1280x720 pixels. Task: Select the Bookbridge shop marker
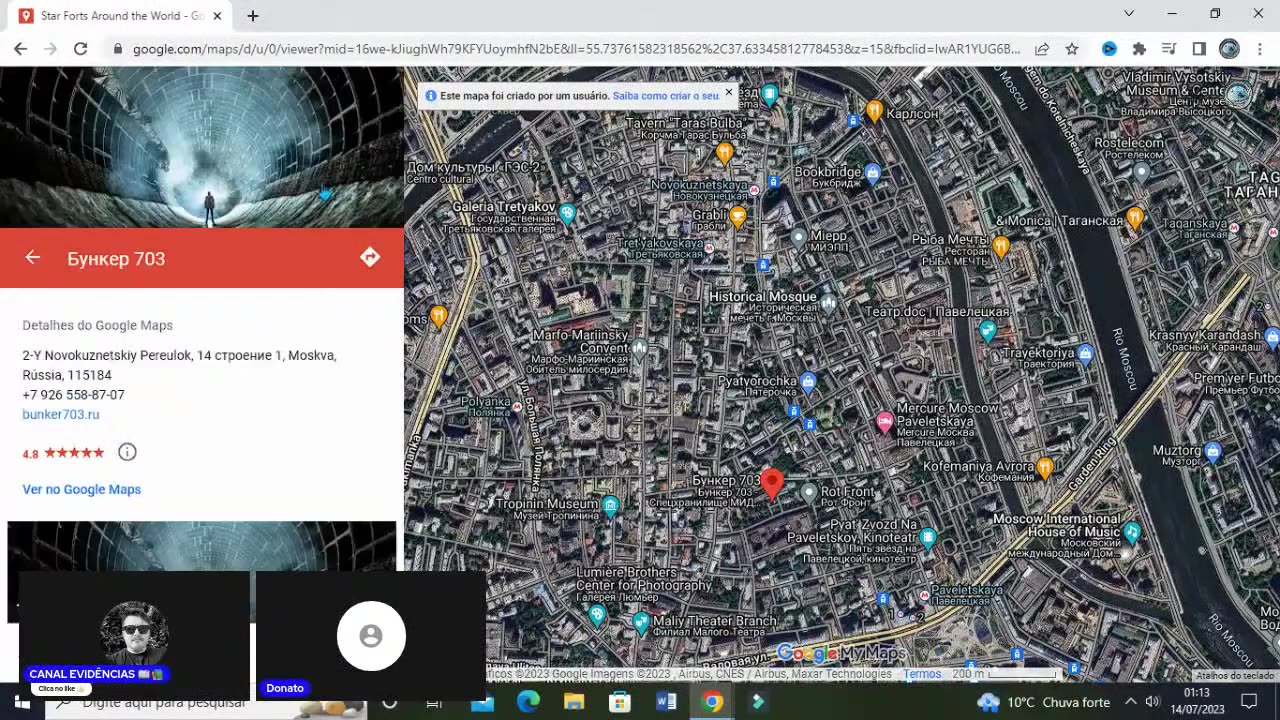pos(873,173)
